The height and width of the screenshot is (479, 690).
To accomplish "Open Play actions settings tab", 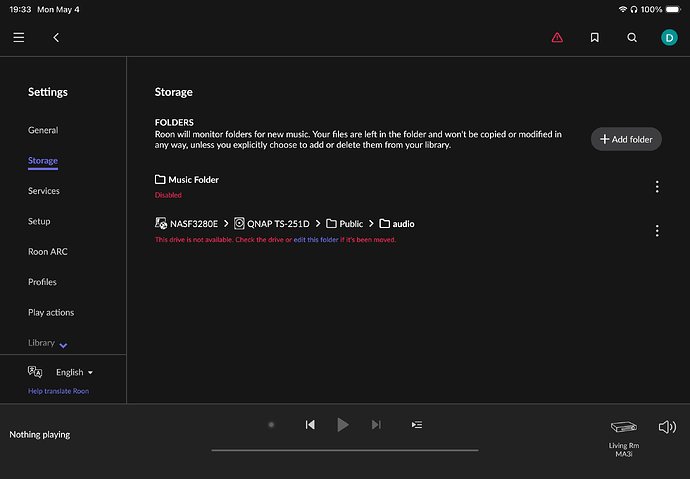I will click(51, 312).
